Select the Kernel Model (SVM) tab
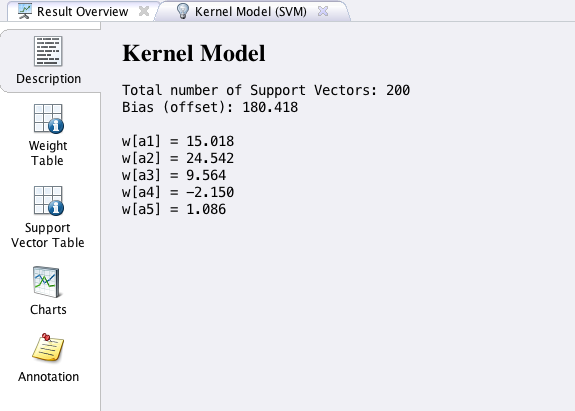Viewport: 575px width, 411px height. [x=252, y=11]
